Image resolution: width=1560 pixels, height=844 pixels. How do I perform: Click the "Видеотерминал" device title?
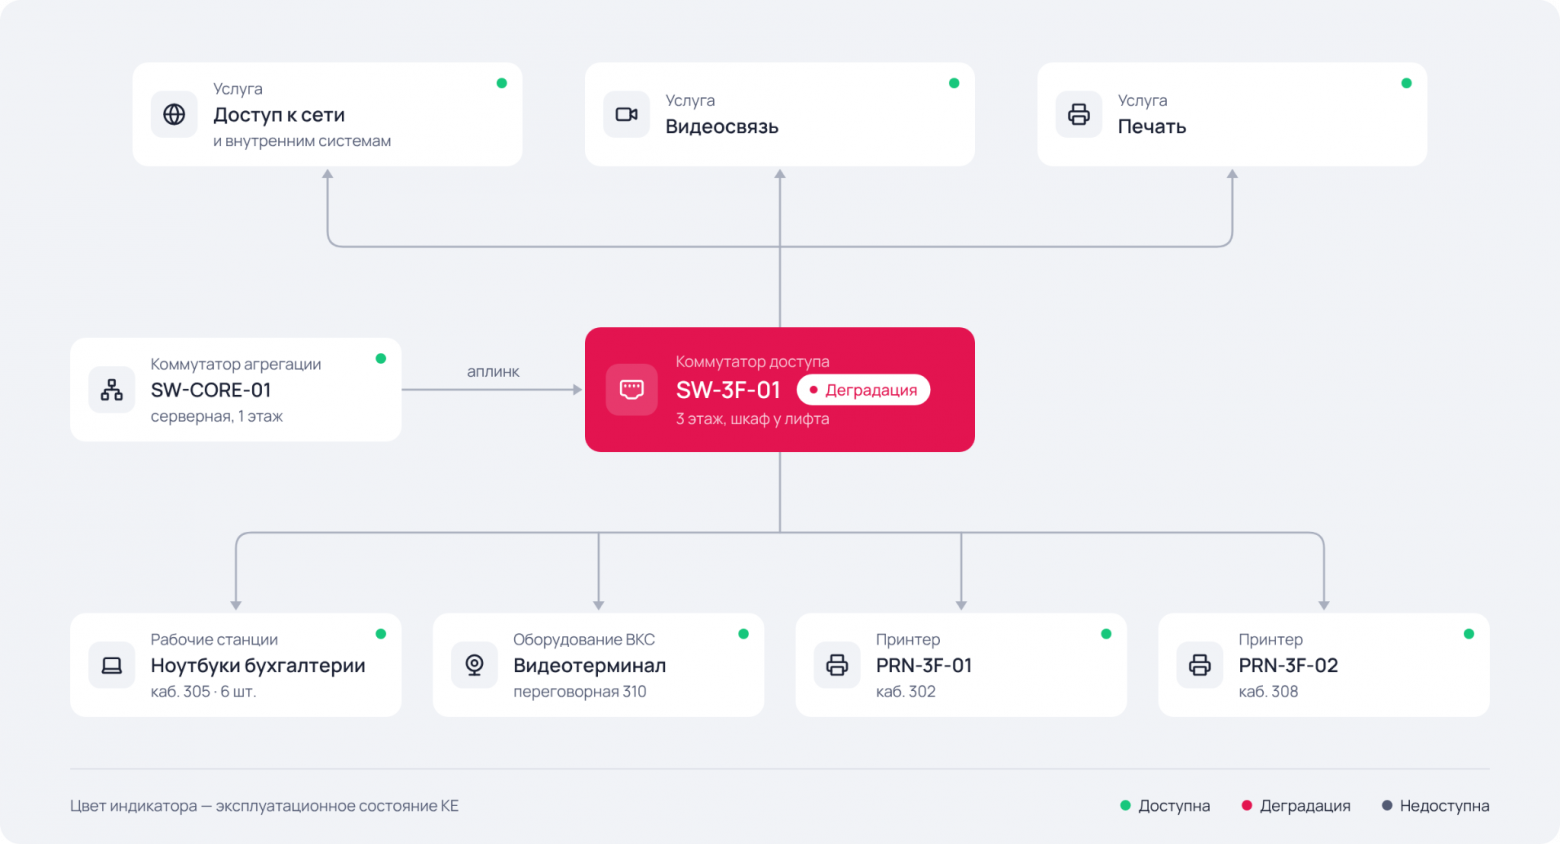[590, 666]
